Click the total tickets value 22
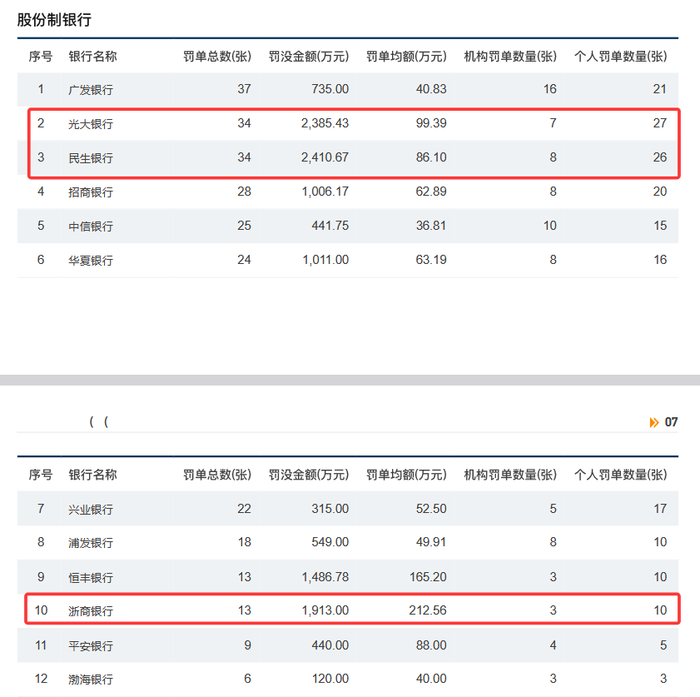The image size is (700, 697). [x=244, y=509]
